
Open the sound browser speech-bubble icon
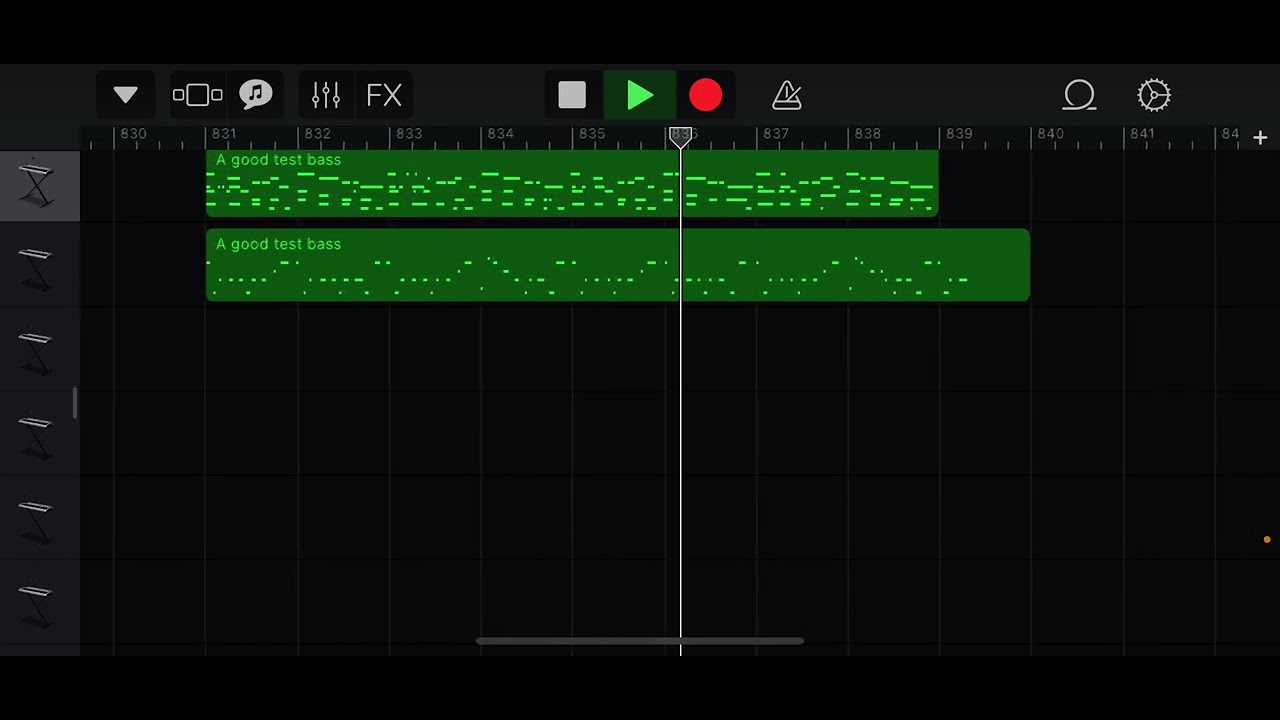click(x=256, y=95)
